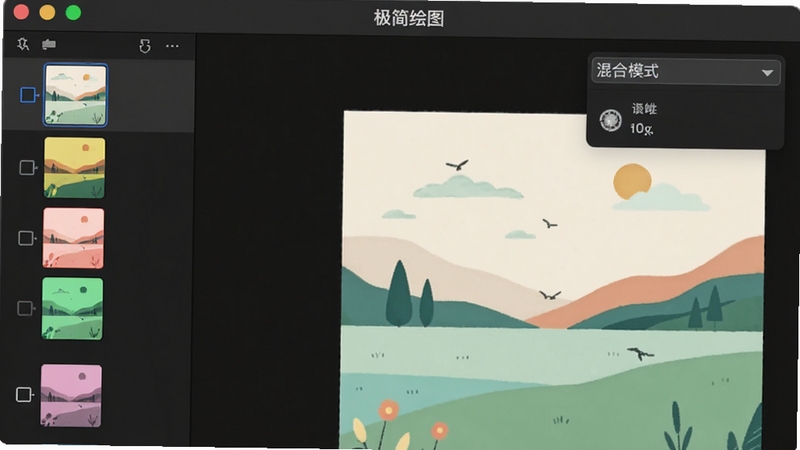Minimize the window with the yellow button
This screenshot has height=450, width=800.
(x=47, y=12)
